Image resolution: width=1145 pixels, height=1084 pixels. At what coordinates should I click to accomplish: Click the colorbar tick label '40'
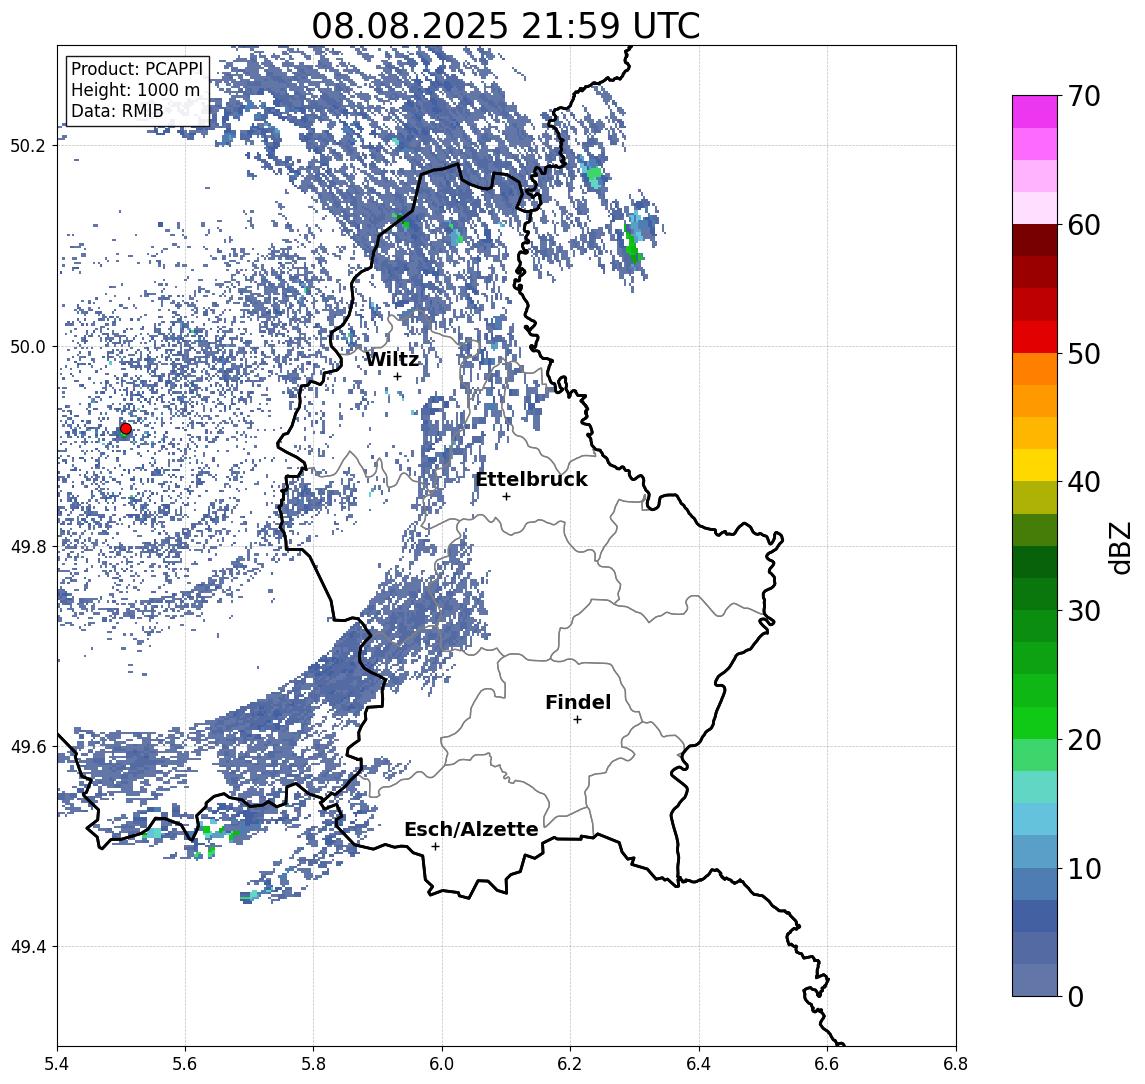(1084, 482)
